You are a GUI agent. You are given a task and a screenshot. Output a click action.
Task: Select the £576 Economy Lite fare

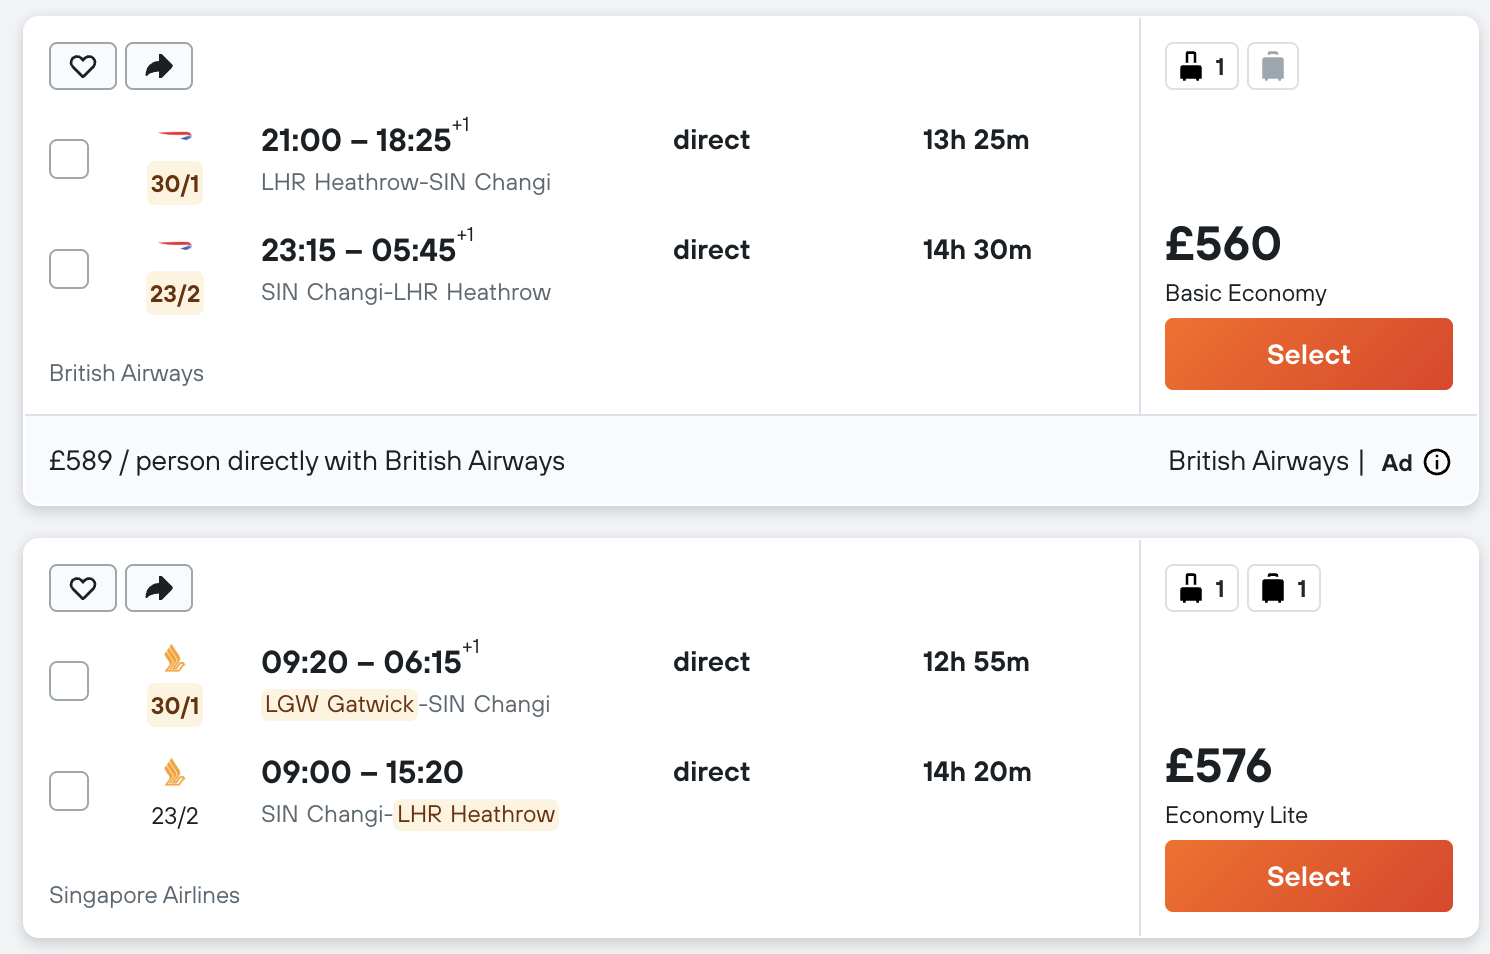(x=1308, y=876)
